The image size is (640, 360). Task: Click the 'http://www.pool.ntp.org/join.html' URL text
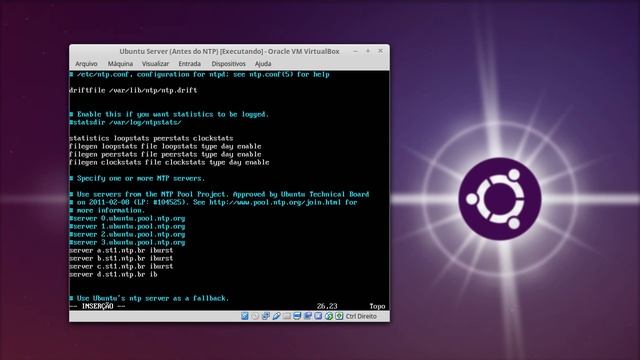pos(275,202)
